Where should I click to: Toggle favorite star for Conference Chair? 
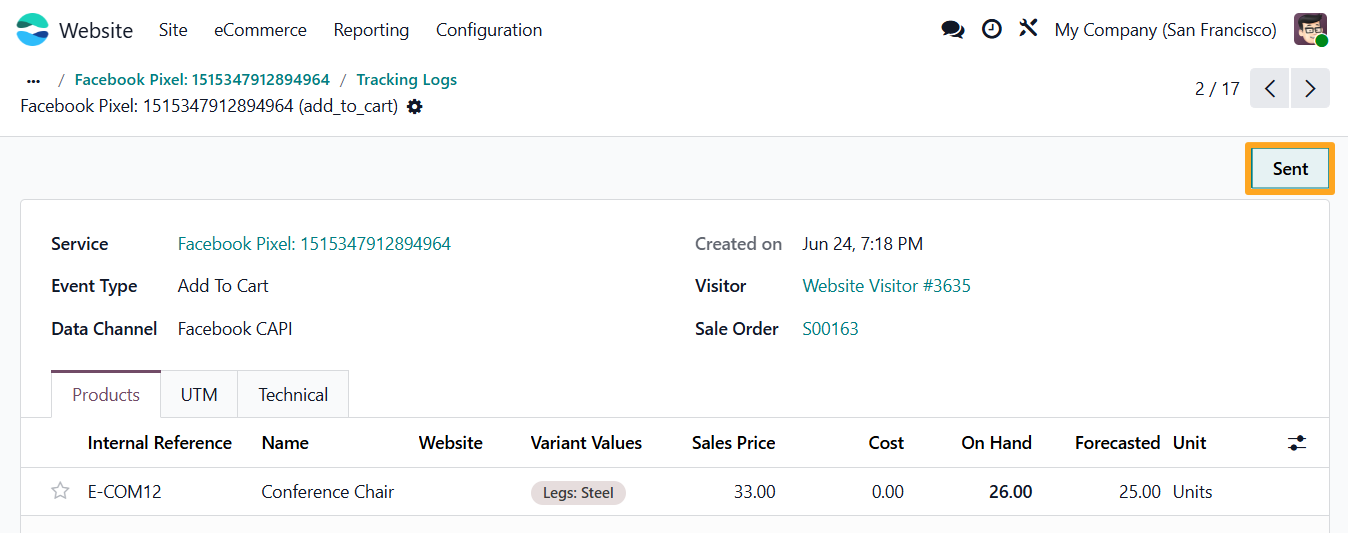click(61, 492)
